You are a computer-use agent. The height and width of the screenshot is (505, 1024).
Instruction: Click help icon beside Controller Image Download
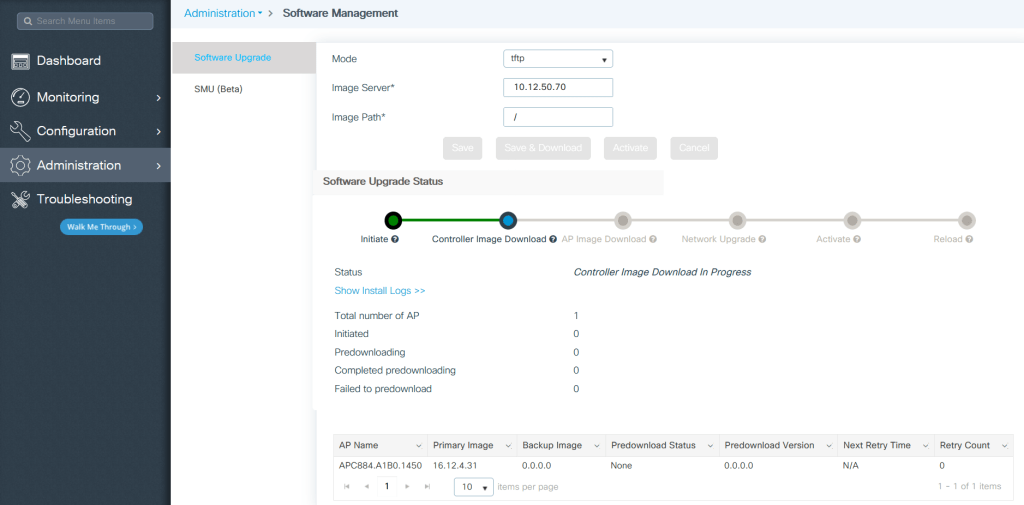tap(553, 240)
